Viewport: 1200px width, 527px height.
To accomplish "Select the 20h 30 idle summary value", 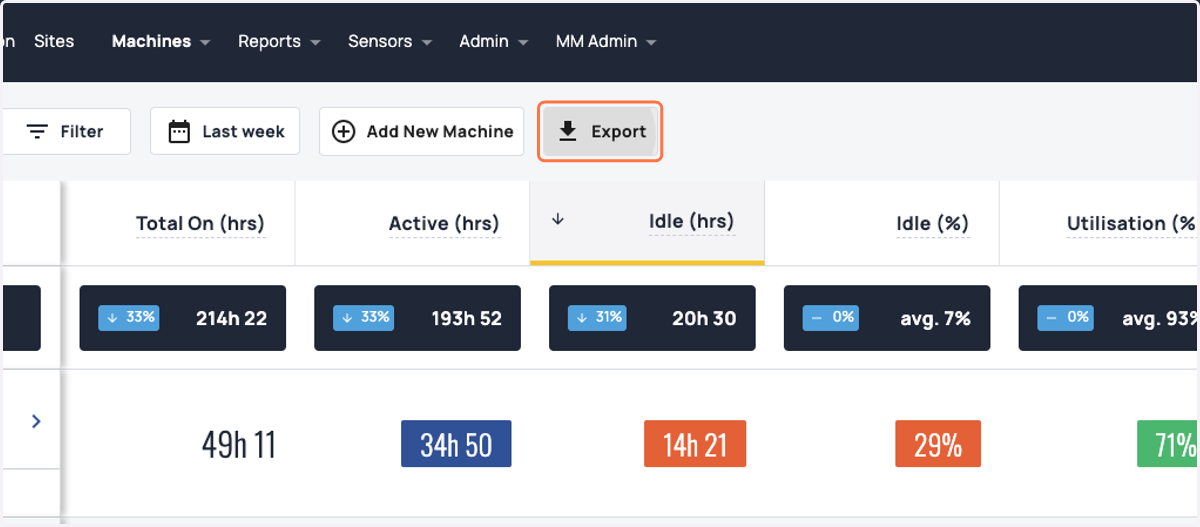I will pos(704,318).
